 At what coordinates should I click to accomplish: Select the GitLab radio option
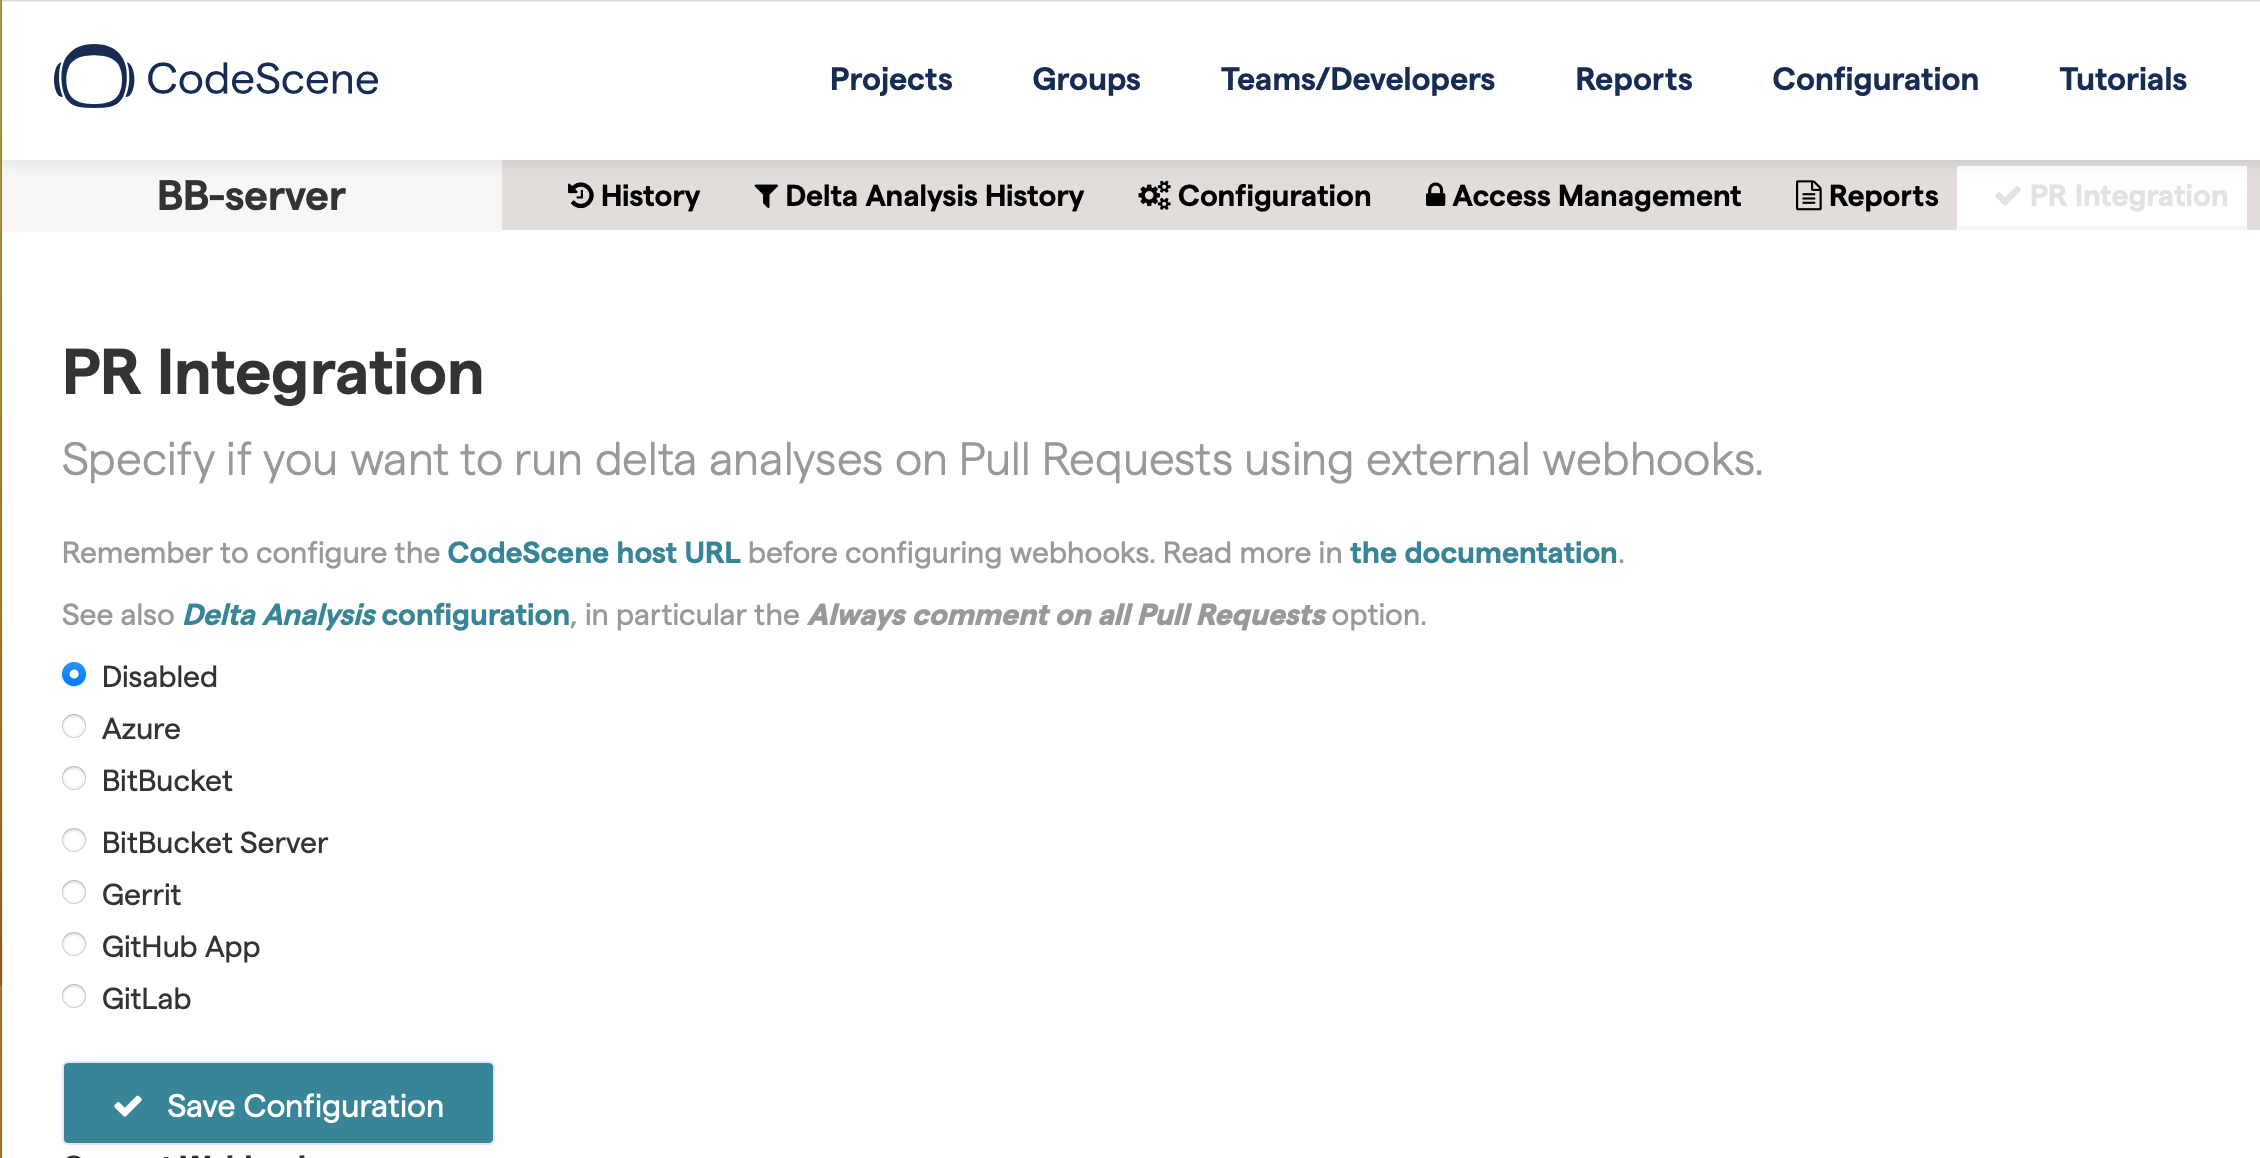tap(74, 997)
